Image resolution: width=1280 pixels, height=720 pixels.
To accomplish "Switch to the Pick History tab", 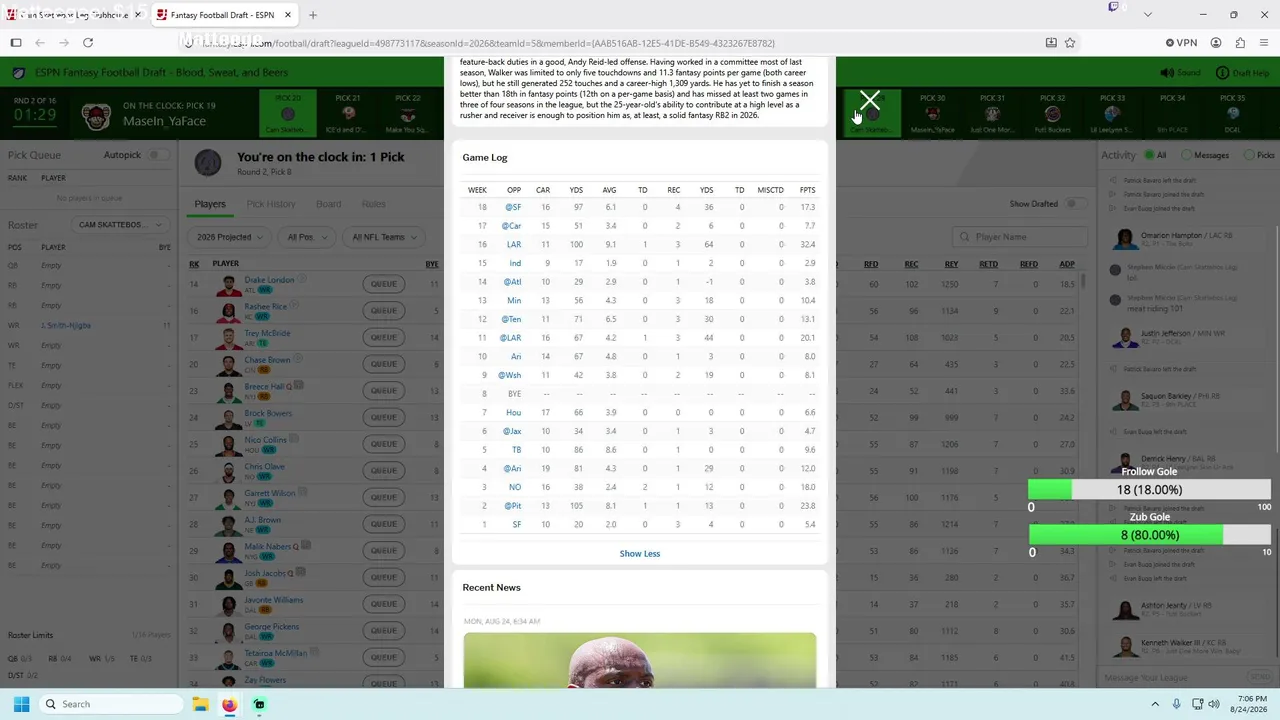I will (271, 204).
